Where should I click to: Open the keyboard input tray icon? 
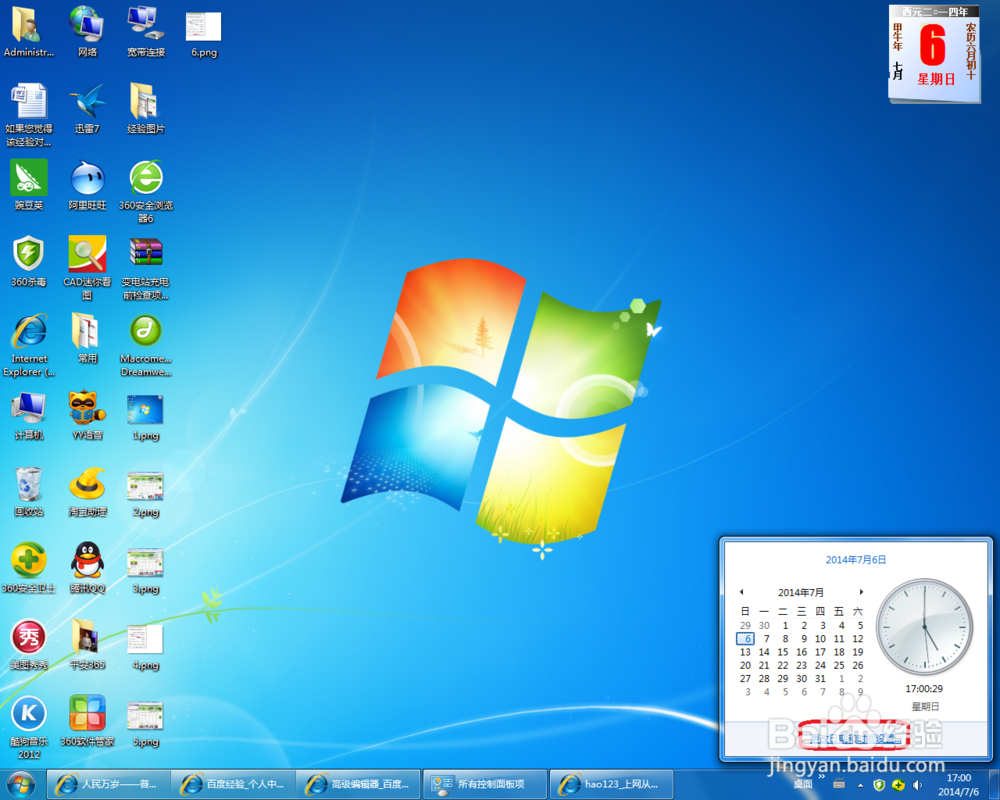click(x=839, y=784)
